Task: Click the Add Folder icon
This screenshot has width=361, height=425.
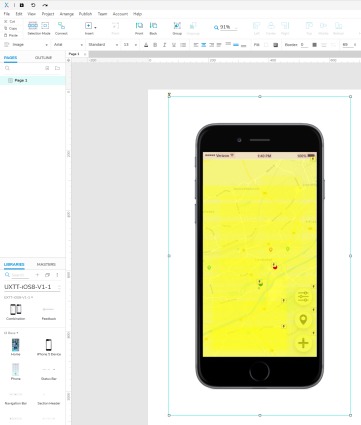Action: tap(57, 68)
